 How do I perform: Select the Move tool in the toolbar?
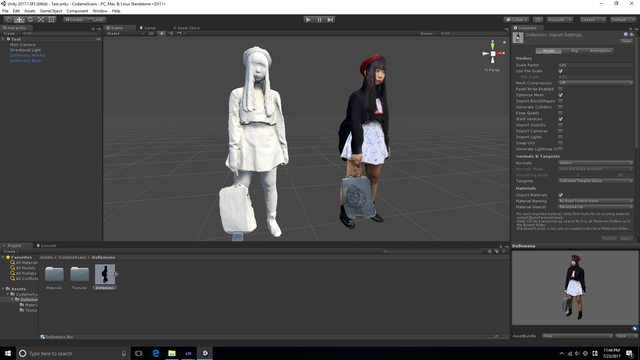19,20
